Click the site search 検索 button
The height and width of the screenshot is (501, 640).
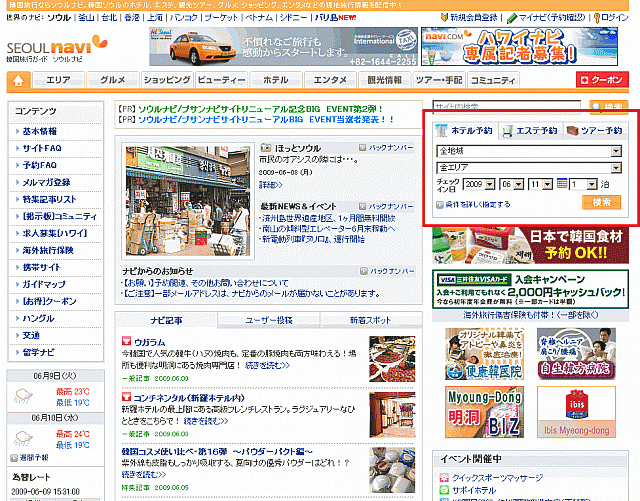[609, 107]
